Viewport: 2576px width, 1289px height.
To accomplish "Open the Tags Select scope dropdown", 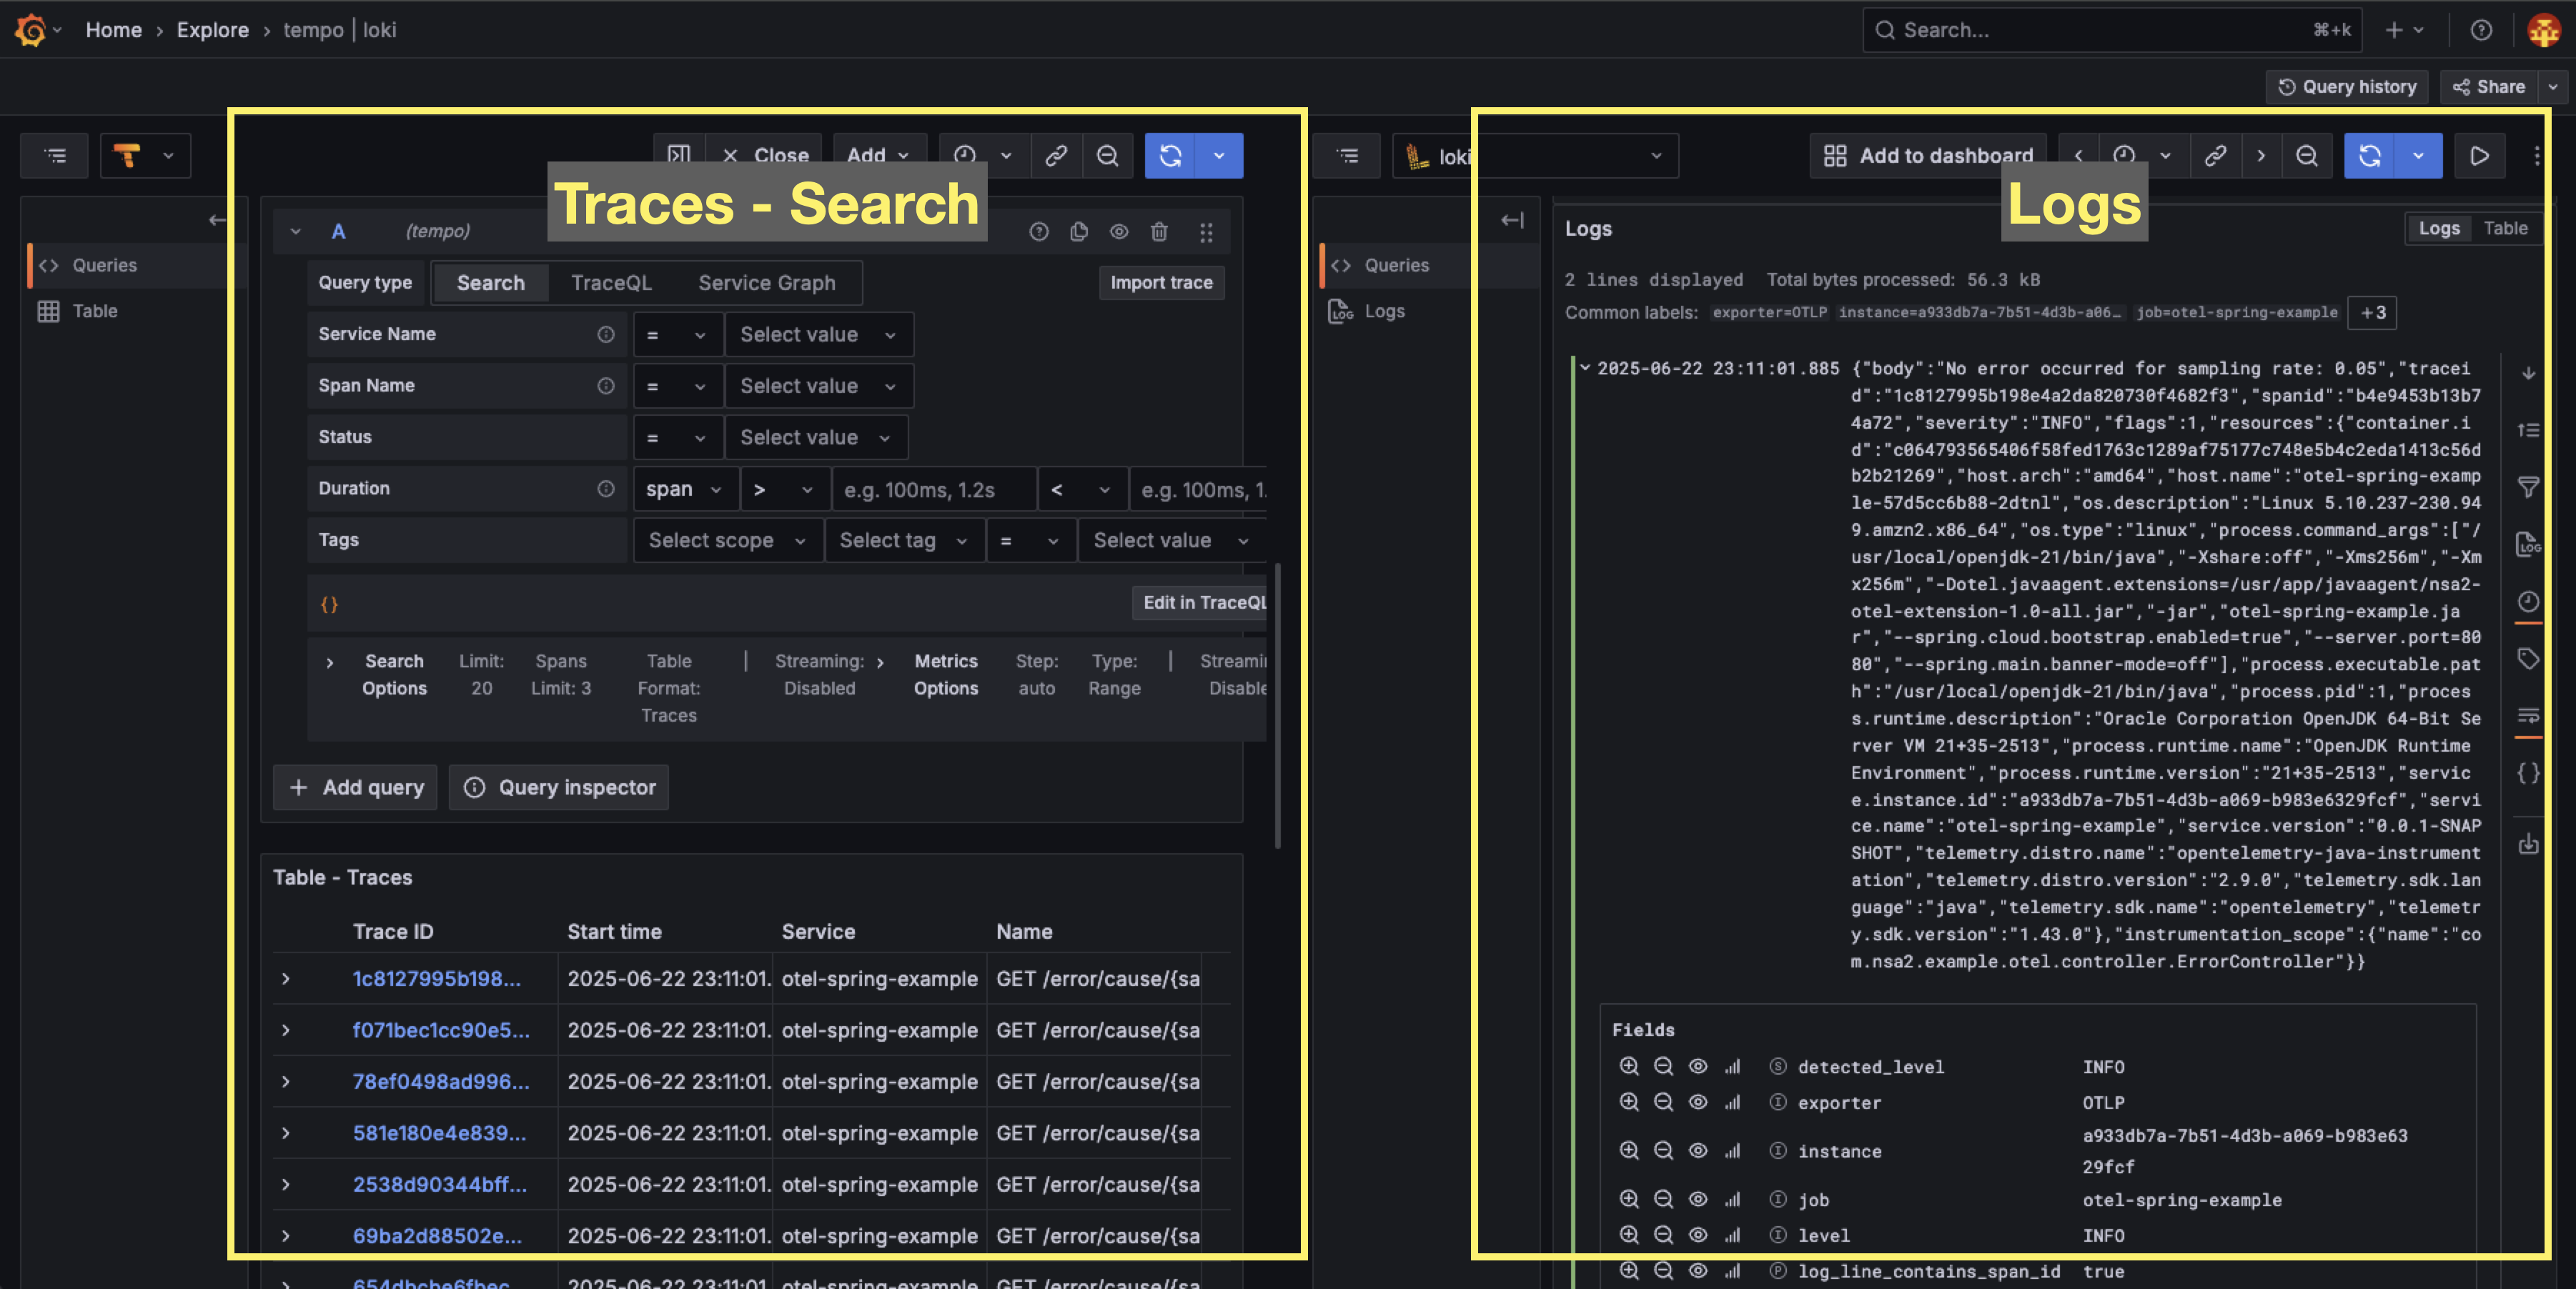I will click(x=728, y=540).
